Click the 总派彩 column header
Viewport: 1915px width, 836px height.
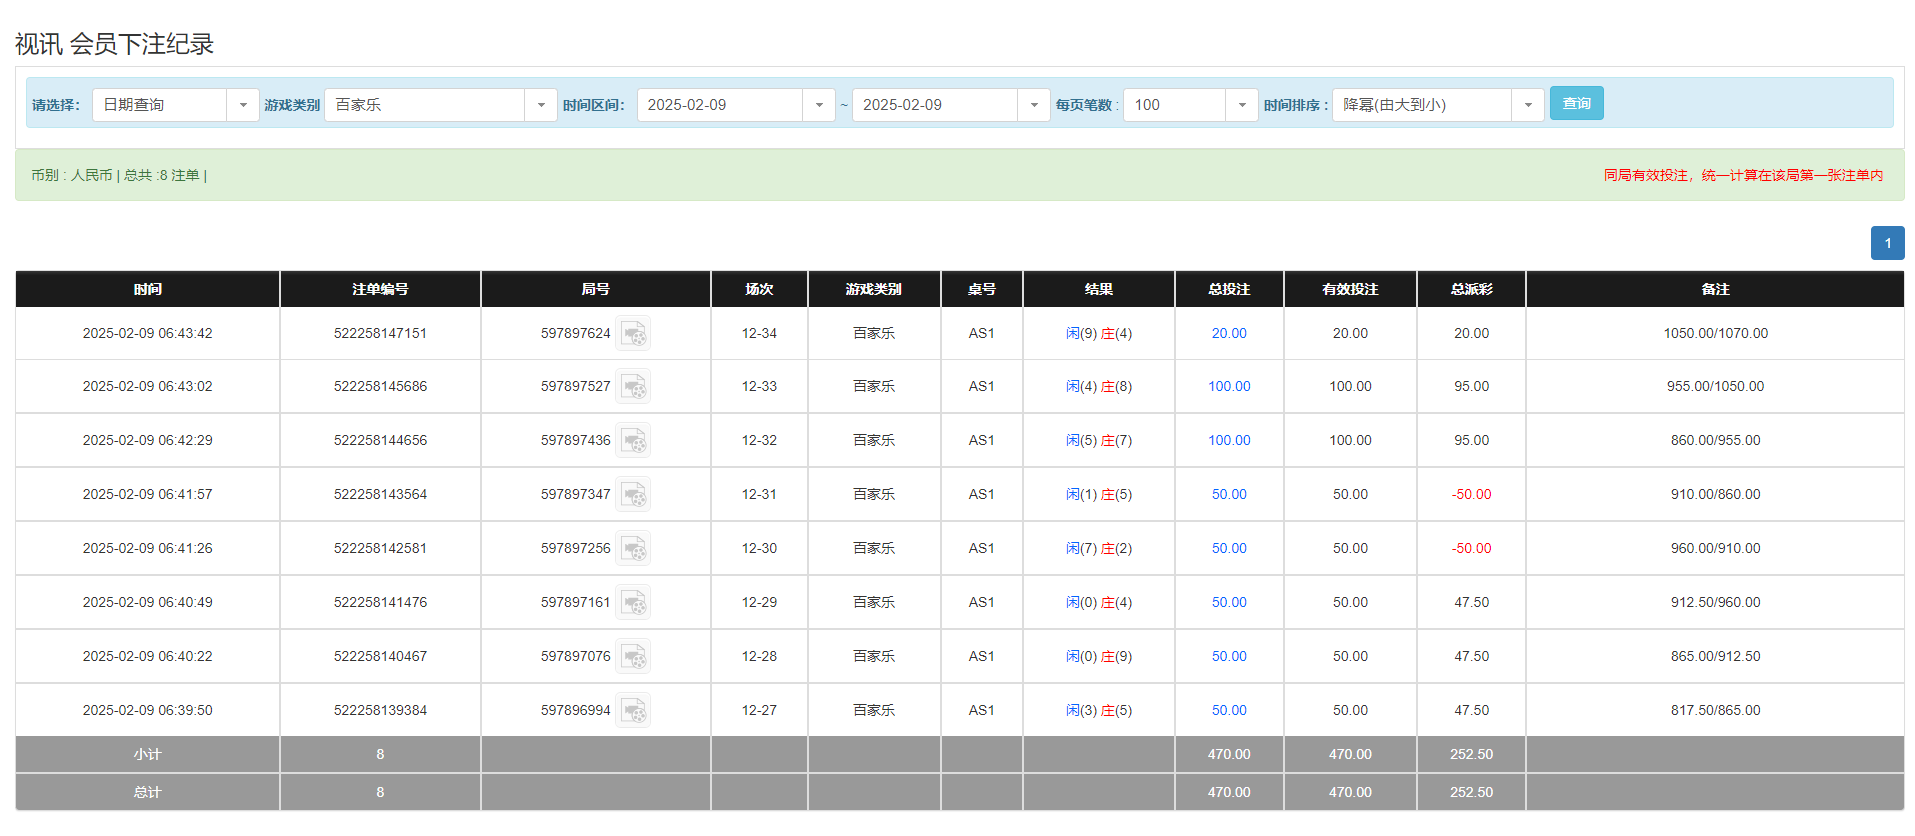(1471, 289)
